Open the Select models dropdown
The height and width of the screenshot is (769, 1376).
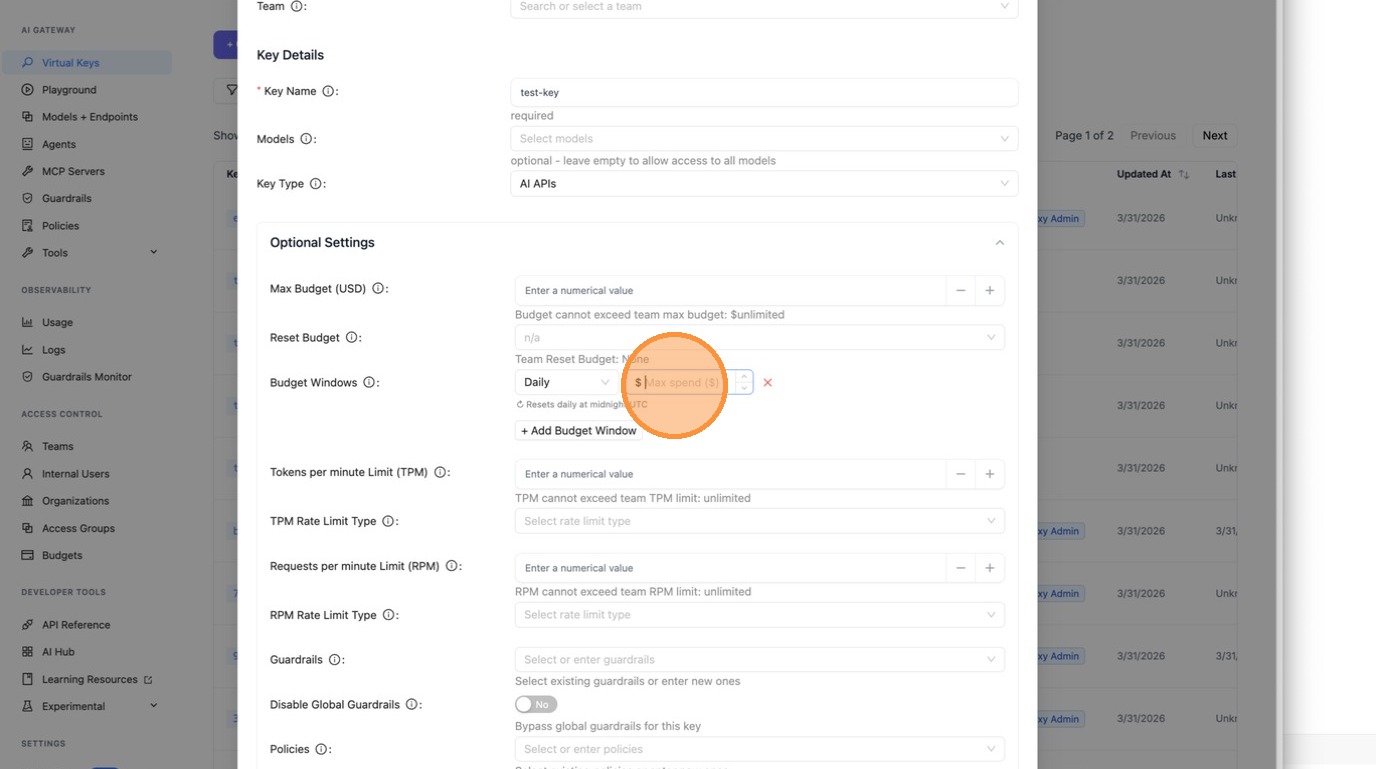click(x=764, y=139)
